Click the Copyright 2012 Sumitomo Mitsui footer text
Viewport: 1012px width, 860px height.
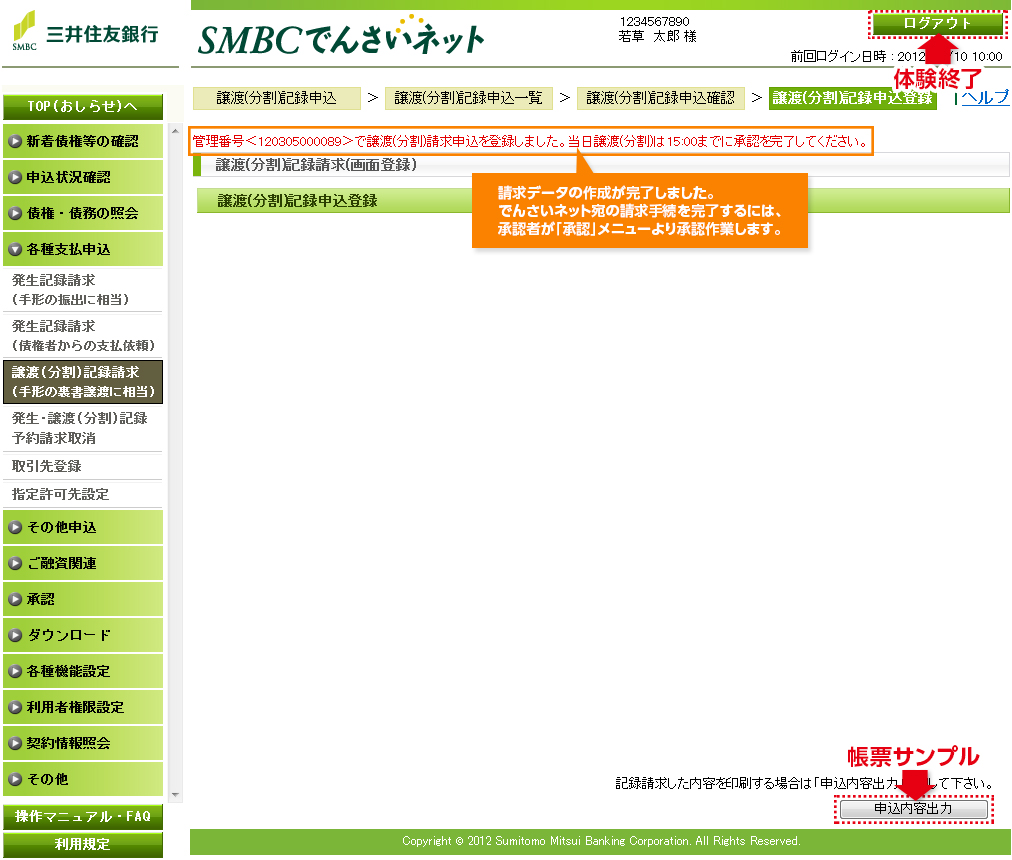tap(601, 841)
